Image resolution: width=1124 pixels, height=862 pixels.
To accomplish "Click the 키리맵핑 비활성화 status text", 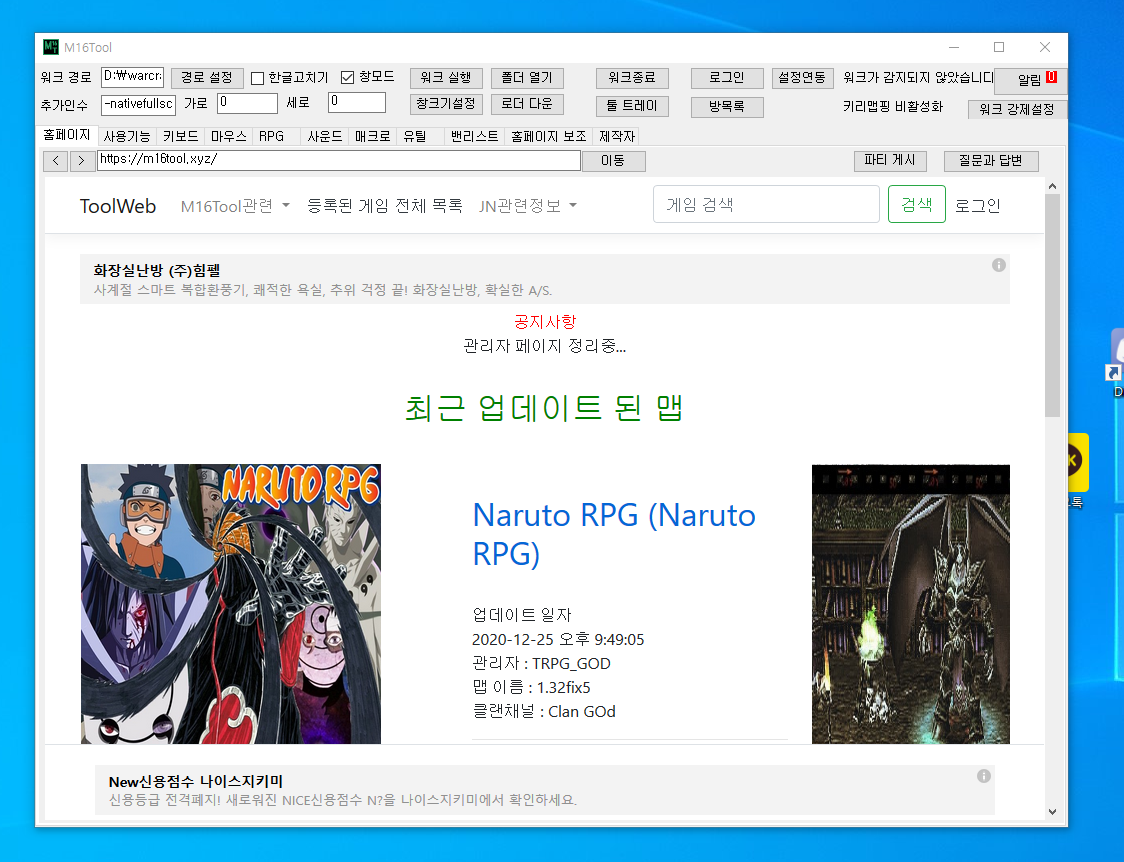I will point(893,107).
